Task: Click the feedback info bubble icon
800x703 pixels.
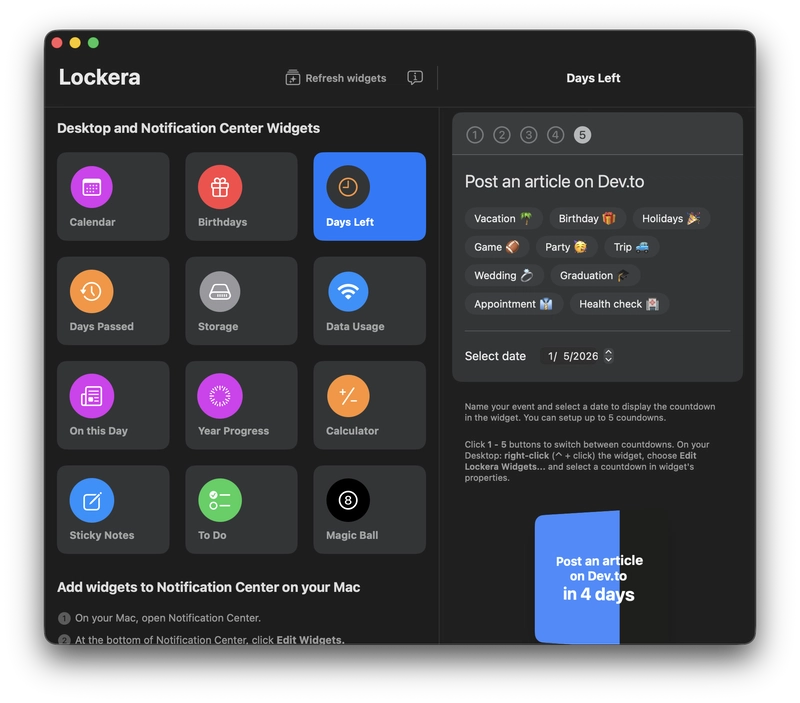Action: (x=415, y=78)
